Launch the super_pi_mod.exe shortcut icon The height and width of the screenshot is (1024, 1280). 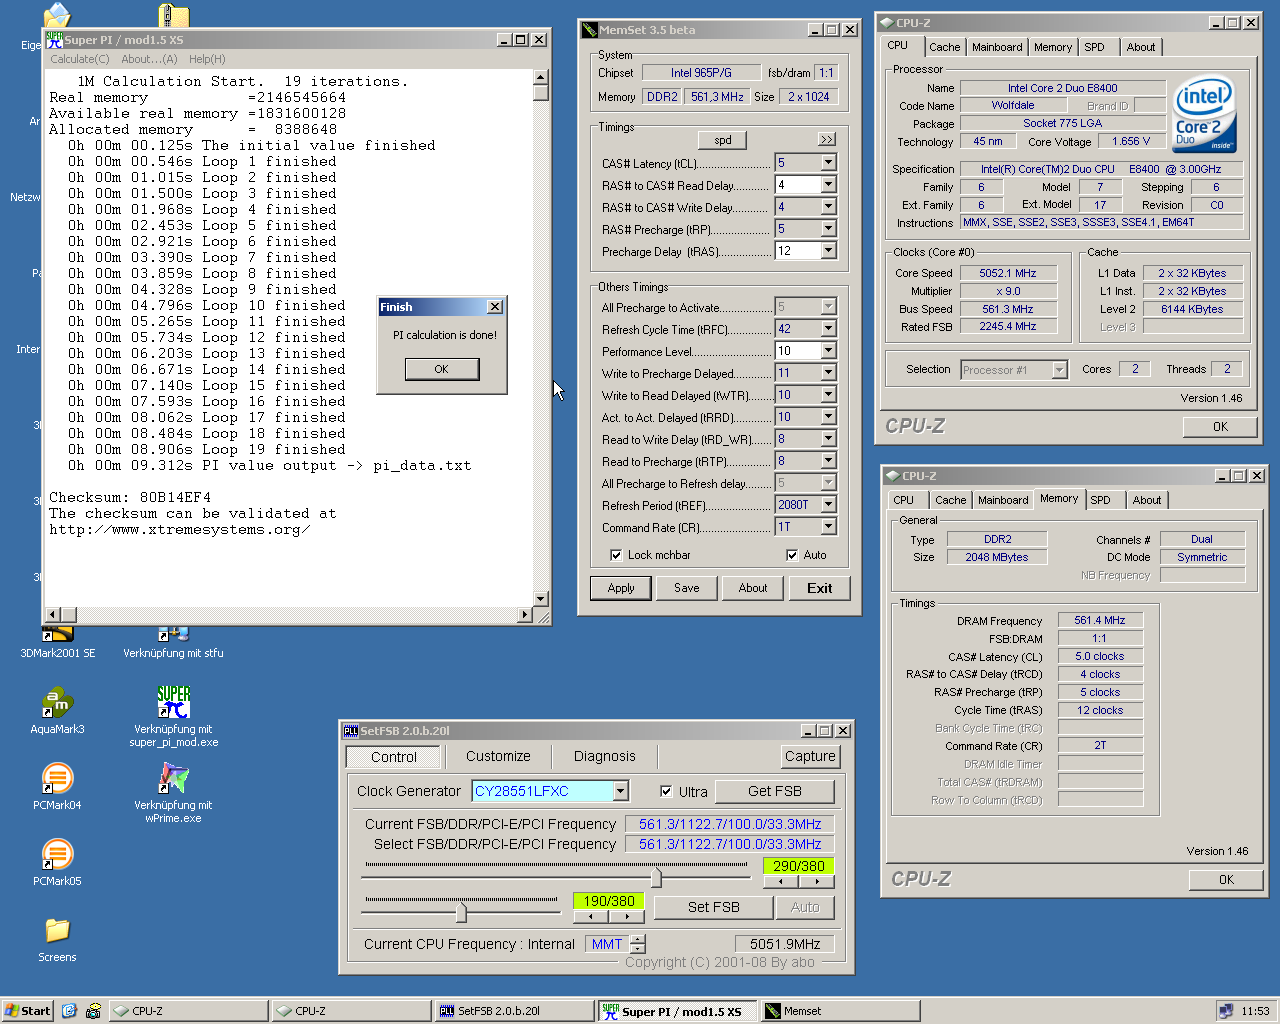[x=173, y=703]
